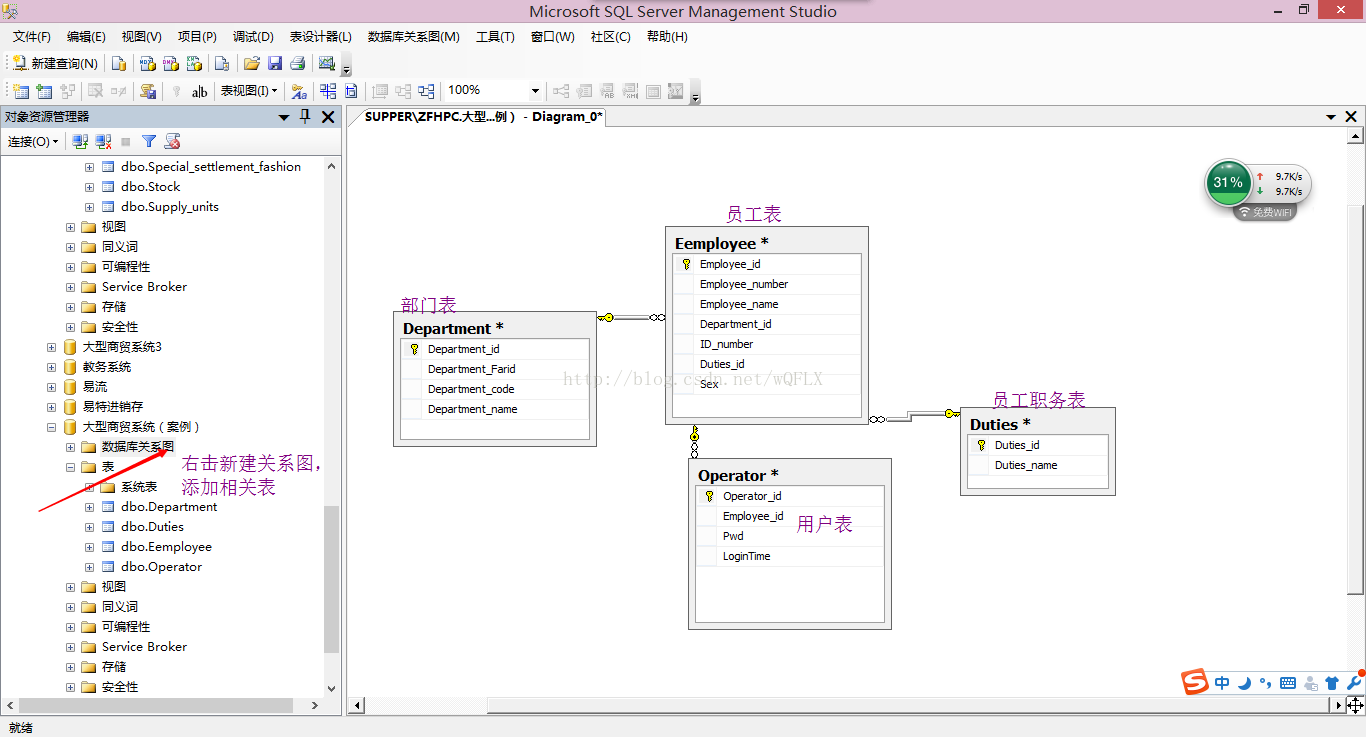Open the Sogou soft keyboard icon
The height and width of the screenshot is (737, 1366).
coord(1288,683)
